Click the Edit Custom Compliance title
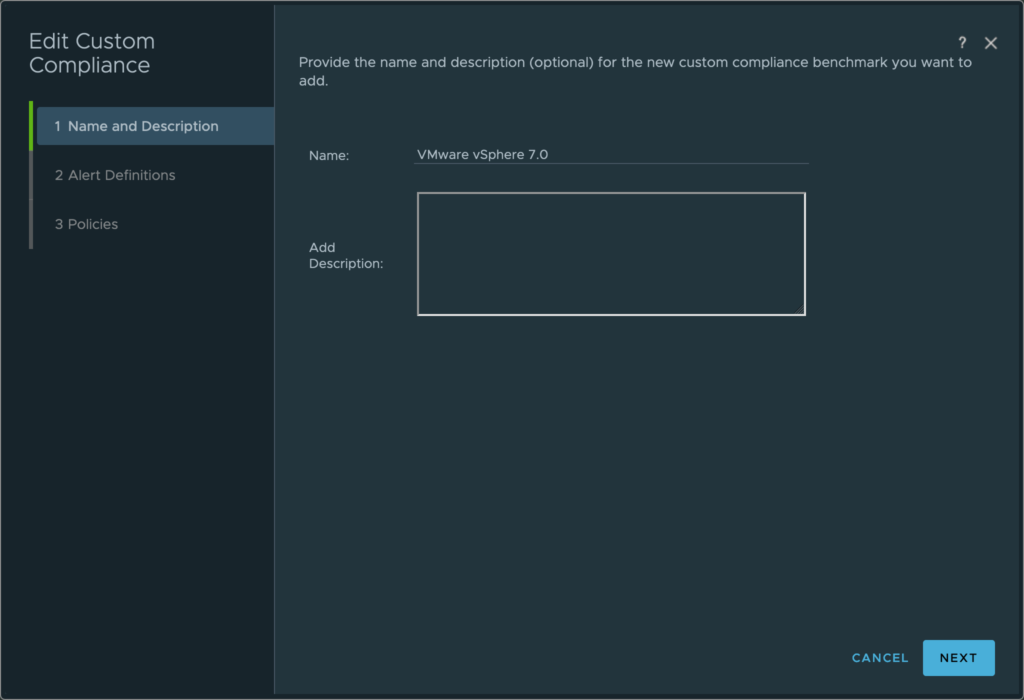 tap(92, 53)
